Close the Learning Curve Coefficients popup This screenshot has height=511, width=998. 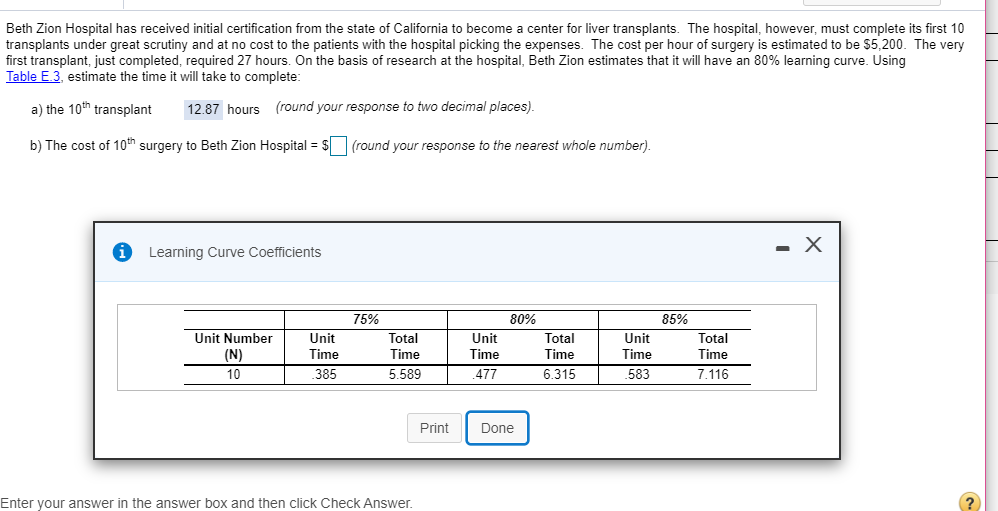(813, 245)
